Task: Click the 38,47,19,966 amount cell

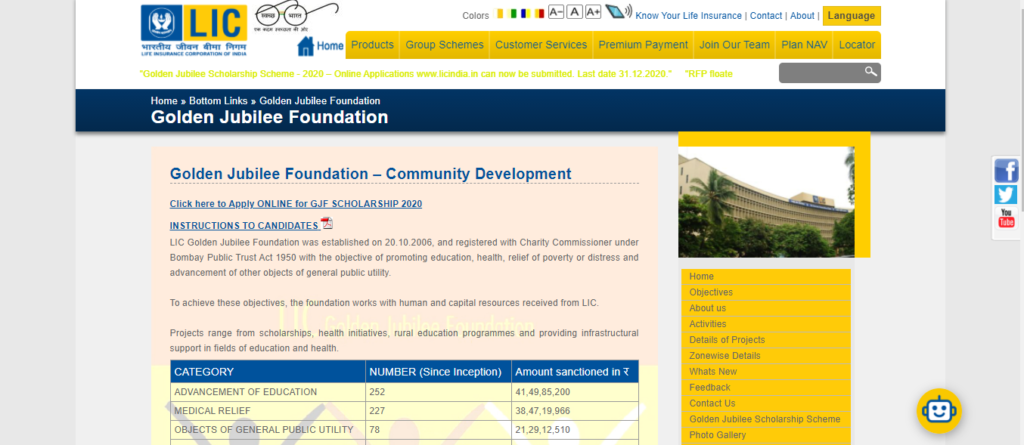Action: pyautogui.click(x=575, y=411)
